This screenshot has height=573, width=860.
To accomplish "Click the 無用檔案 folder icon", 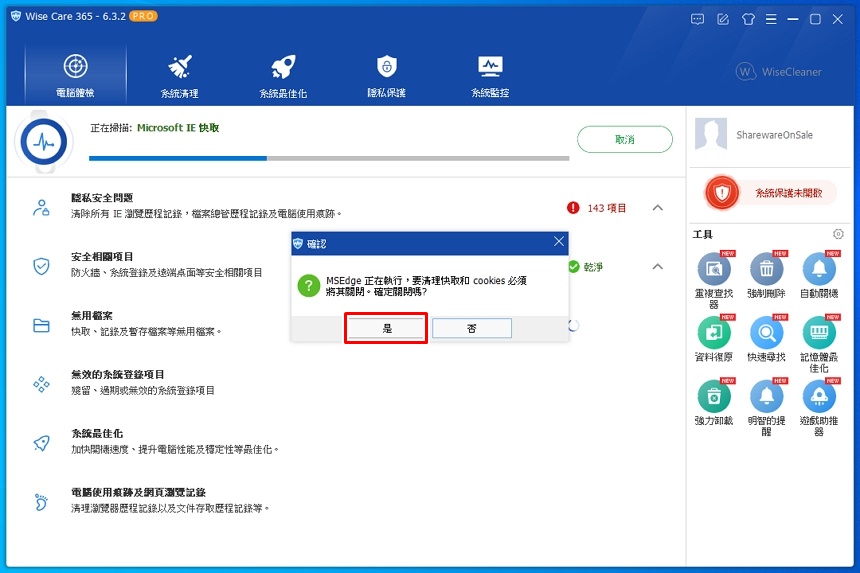I will 41,325.
